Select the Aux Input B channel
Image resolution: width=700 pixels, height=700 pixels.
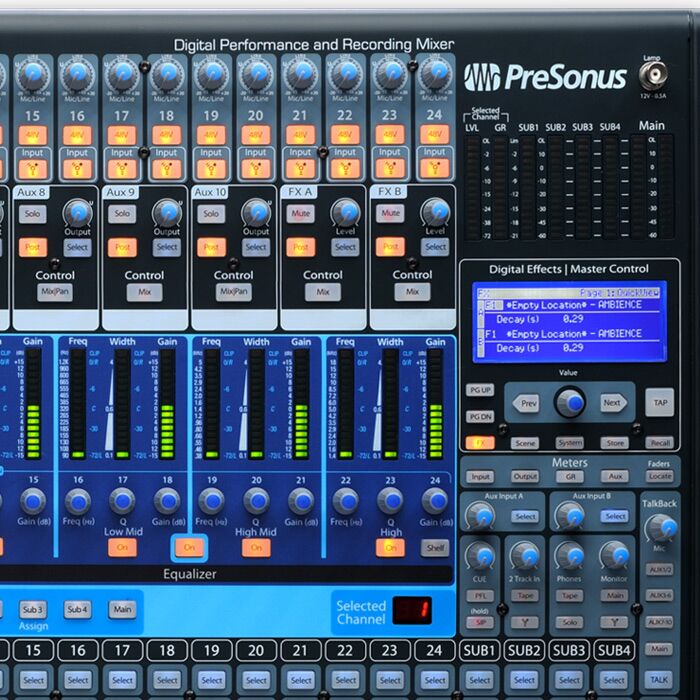(615, 516)
